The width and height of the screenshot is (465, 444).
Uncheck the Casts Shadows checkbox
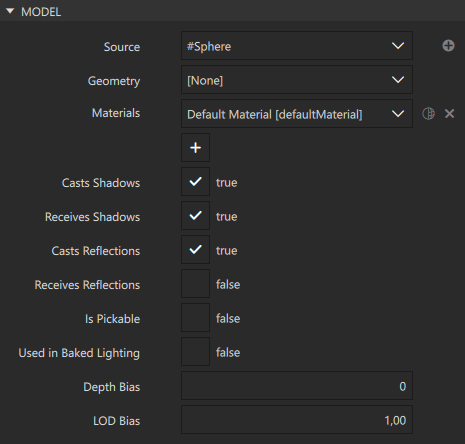(x=195, y=182)
